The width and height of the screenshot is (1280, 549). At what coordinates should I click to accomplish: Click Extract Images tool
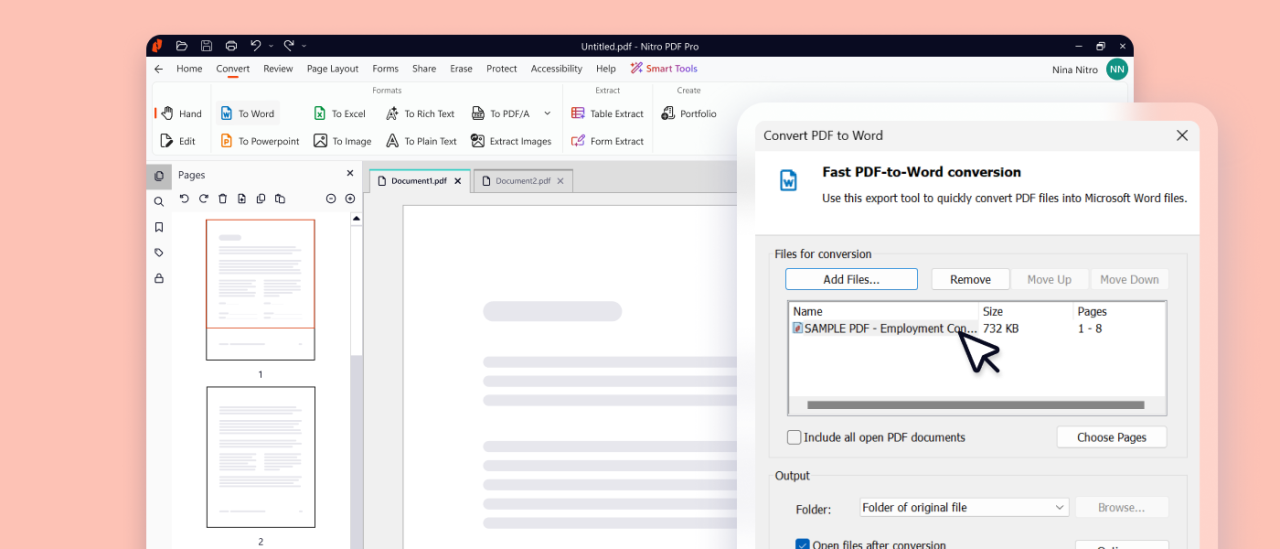click(x=511, y=141)
